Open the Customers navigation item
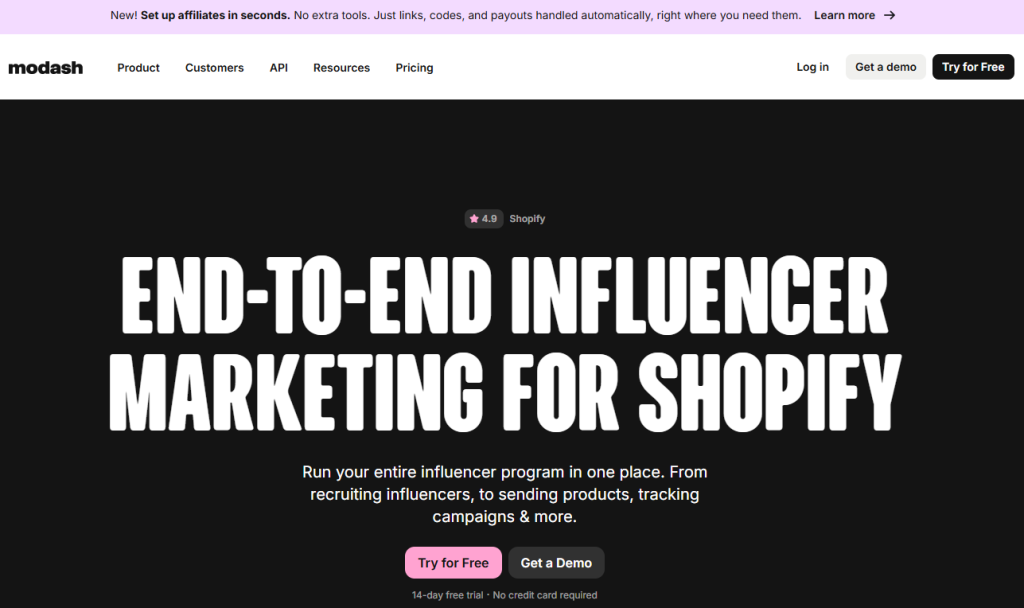Image resolution: width=1024 pixels, height=608 pixels. [214, 68]
